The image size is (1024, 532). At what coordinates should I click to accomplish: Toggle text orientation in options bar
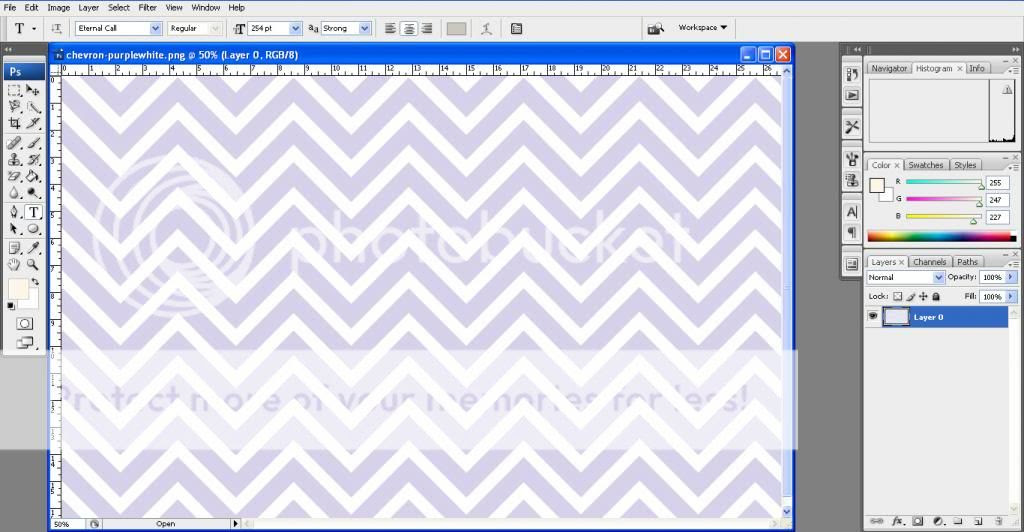(57, 29)
